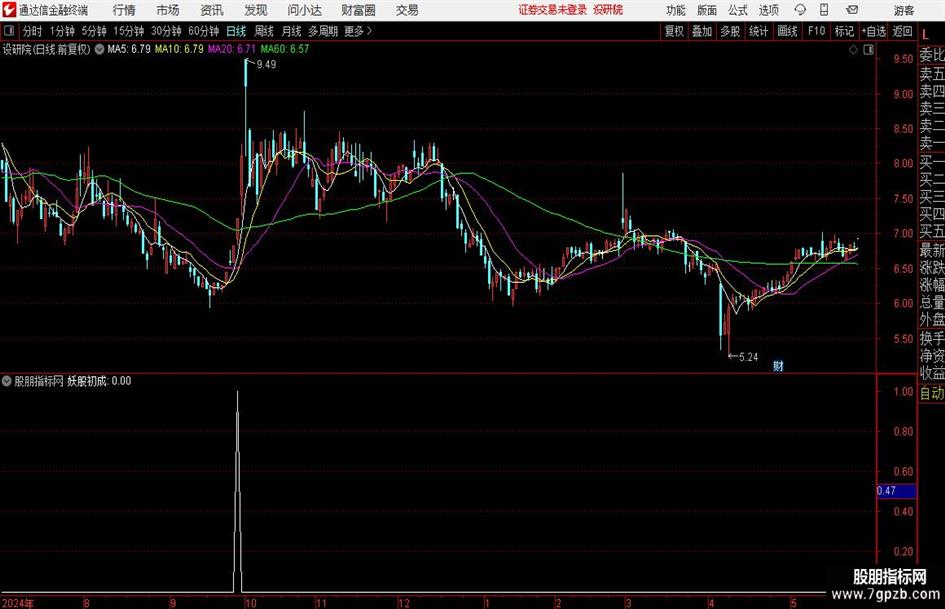Screen dimensions: 945x609
Task: Switch to 60分钟 period
Action: coord(203,31)
